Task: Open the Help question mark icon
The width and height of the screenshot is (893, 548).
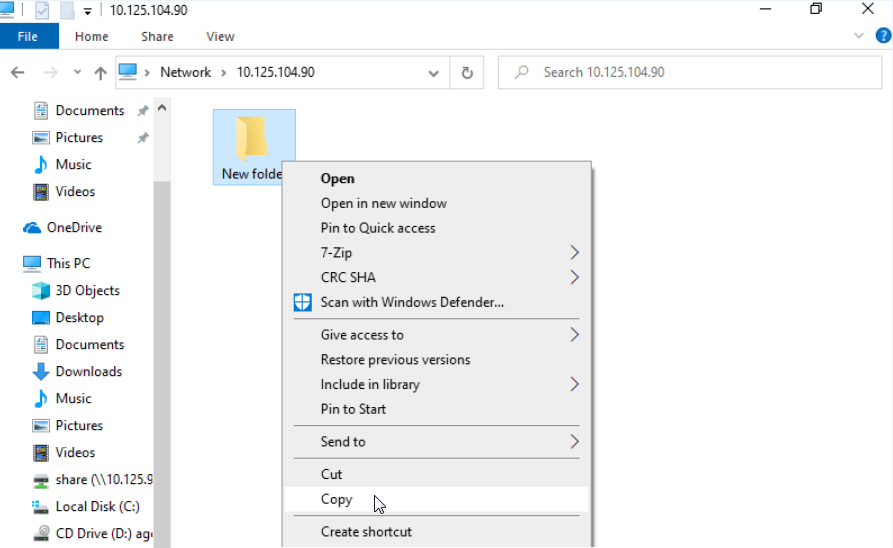Action: click(883, 36)
